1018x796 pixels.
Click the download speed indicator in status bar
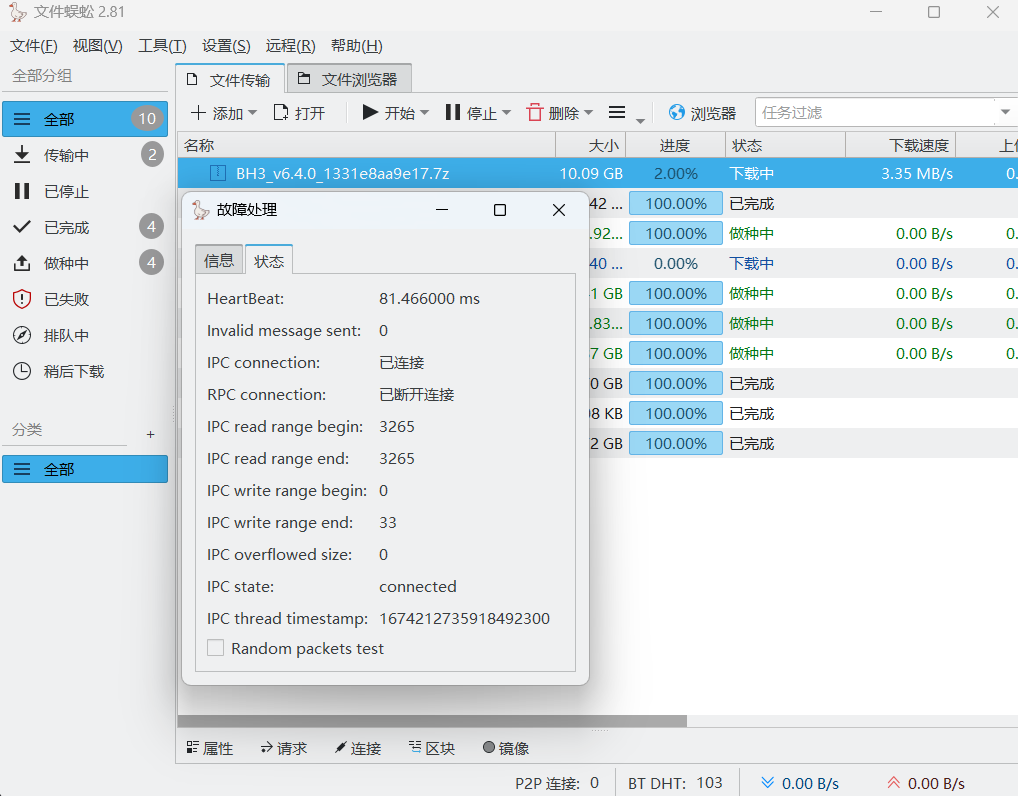pos(800,784)
